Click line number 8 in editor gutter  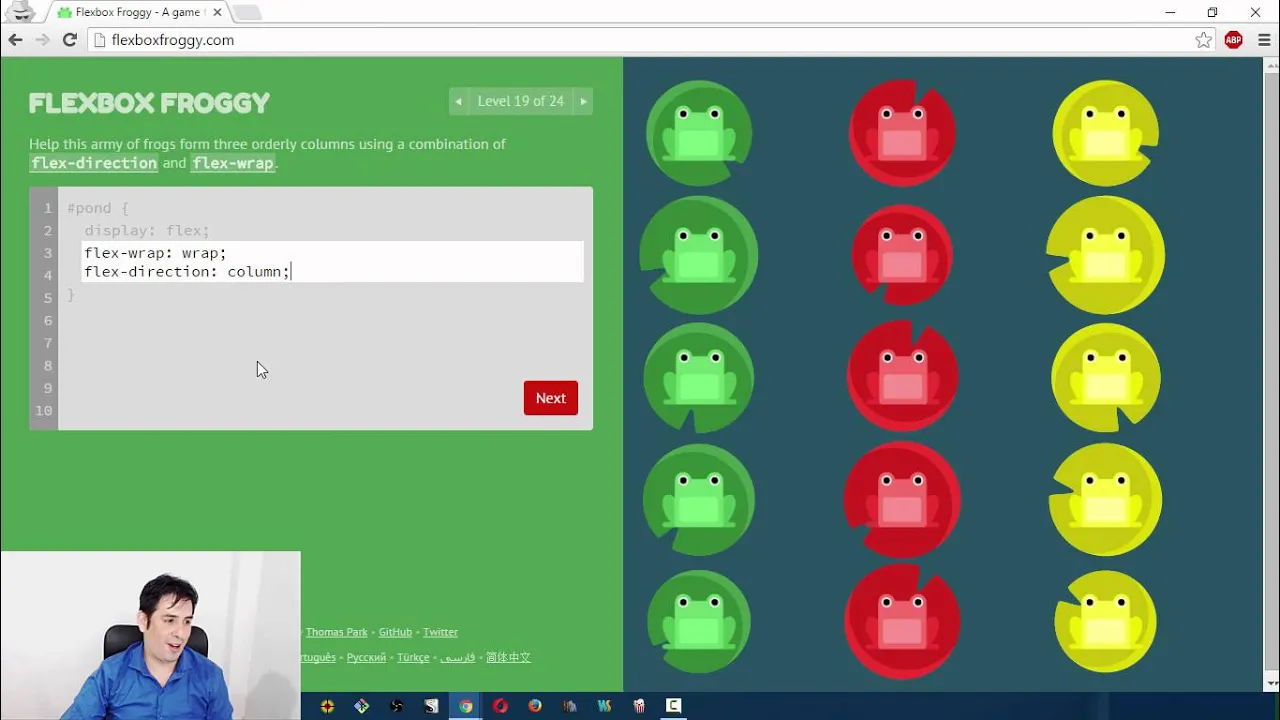click(46, 365)
